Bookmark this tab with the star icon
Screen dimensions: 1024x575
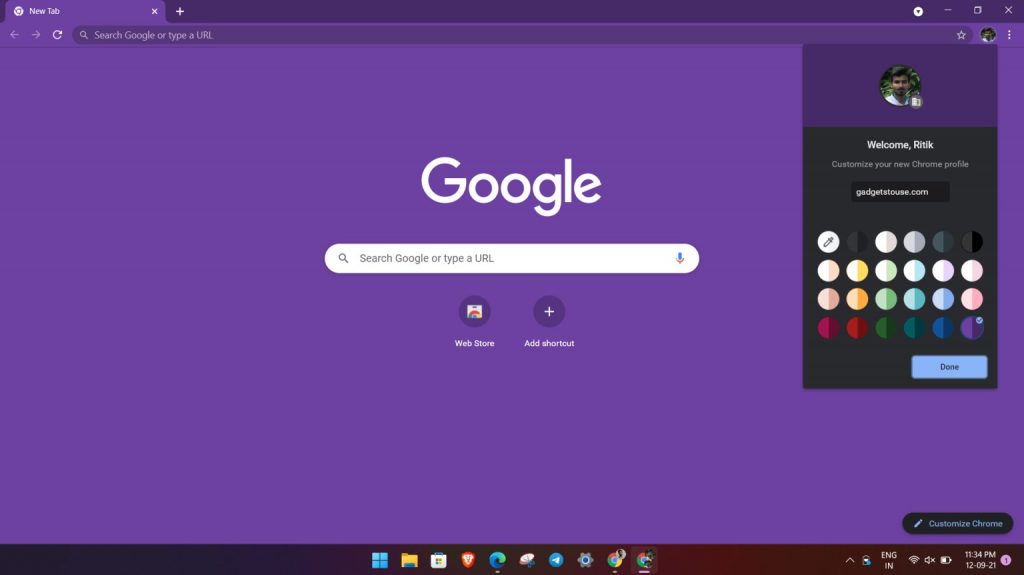[961, 35]
